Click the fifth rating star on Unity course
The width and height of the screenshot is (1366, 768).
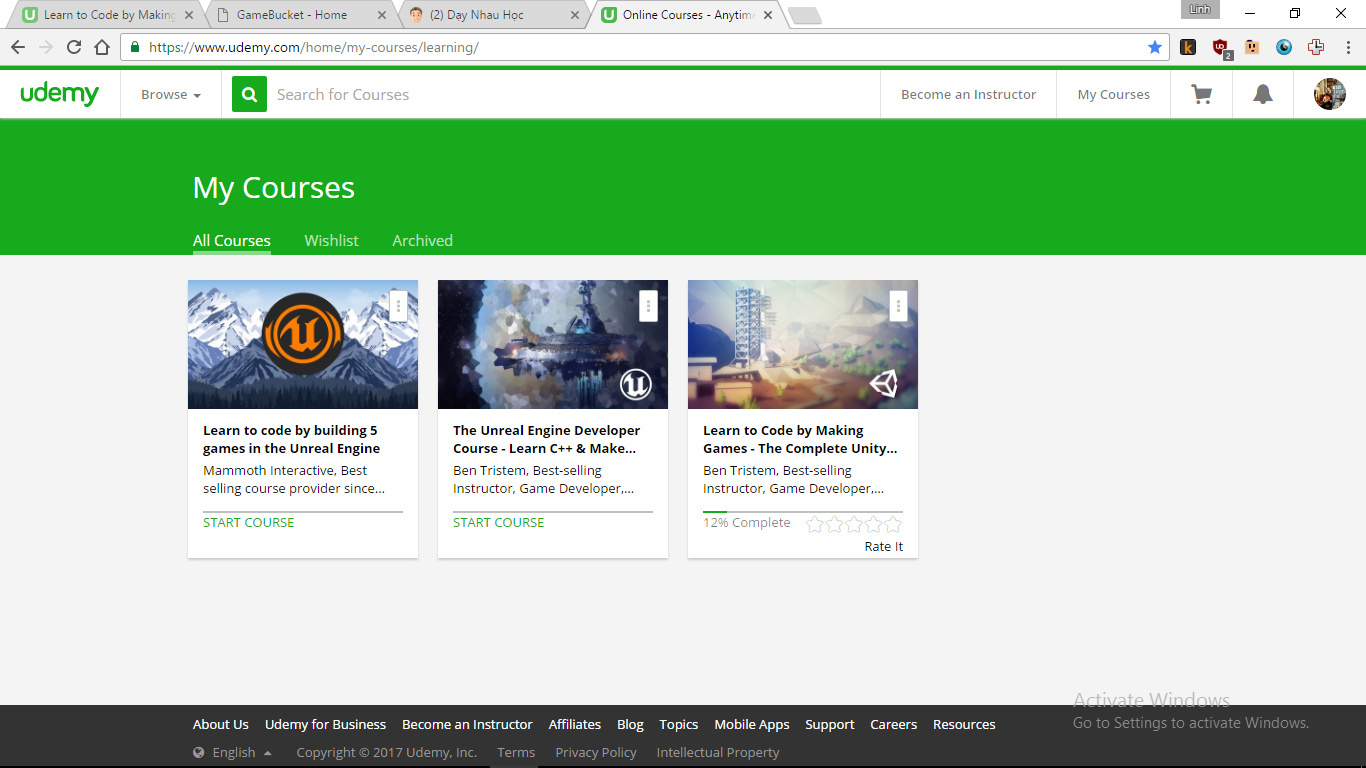[x=893, y=524]
